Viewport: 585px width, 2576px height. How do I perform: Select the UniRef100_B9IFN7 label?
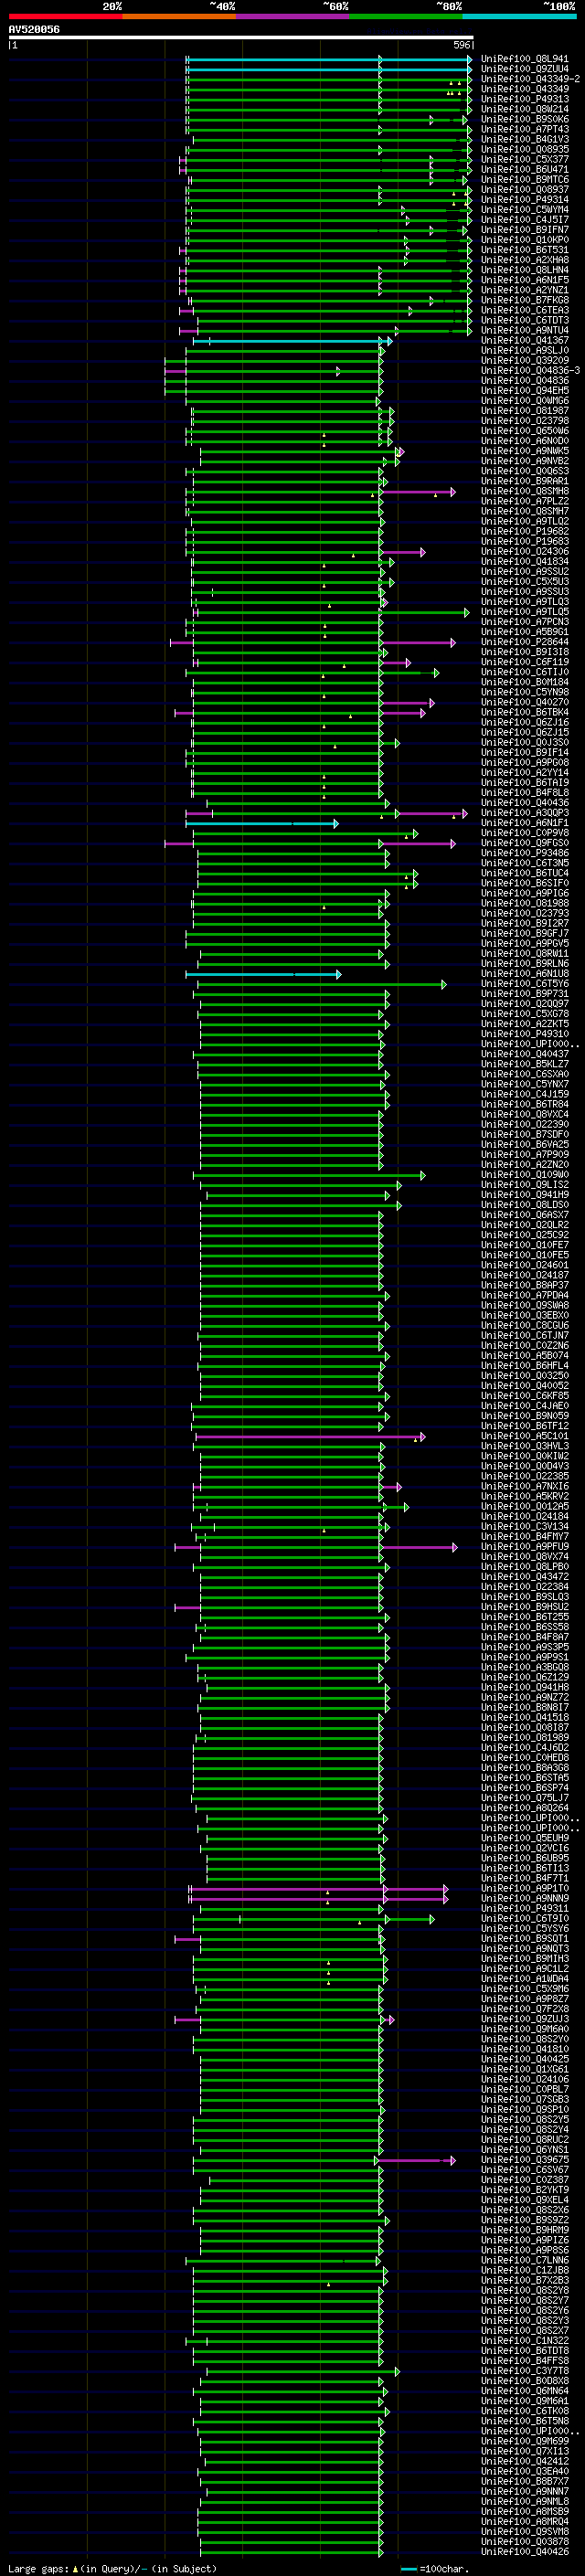pos(524,230)
